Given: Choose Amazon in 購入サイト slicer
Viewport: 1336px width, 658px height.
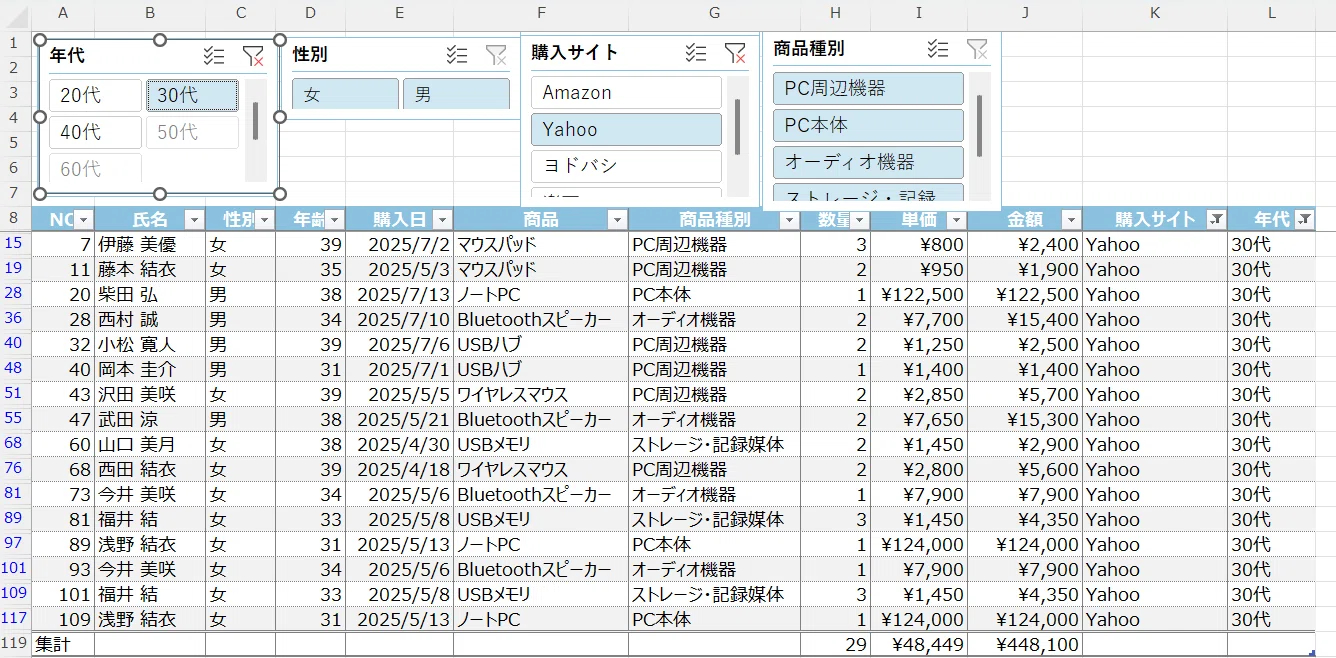Looking at the screenshot, I should point(626,93).
